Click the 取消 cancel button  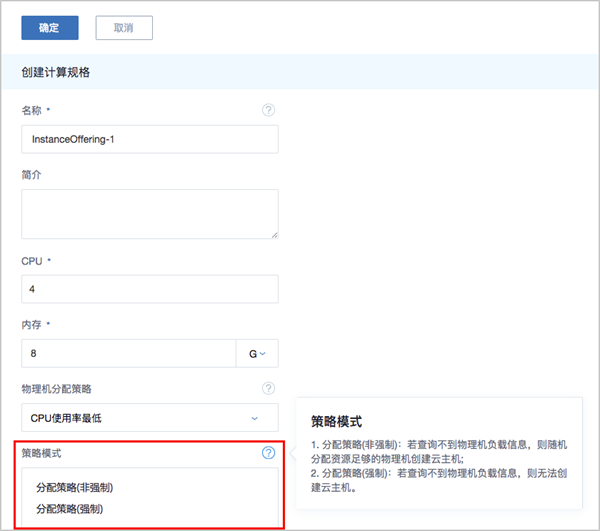click(124, 27)
